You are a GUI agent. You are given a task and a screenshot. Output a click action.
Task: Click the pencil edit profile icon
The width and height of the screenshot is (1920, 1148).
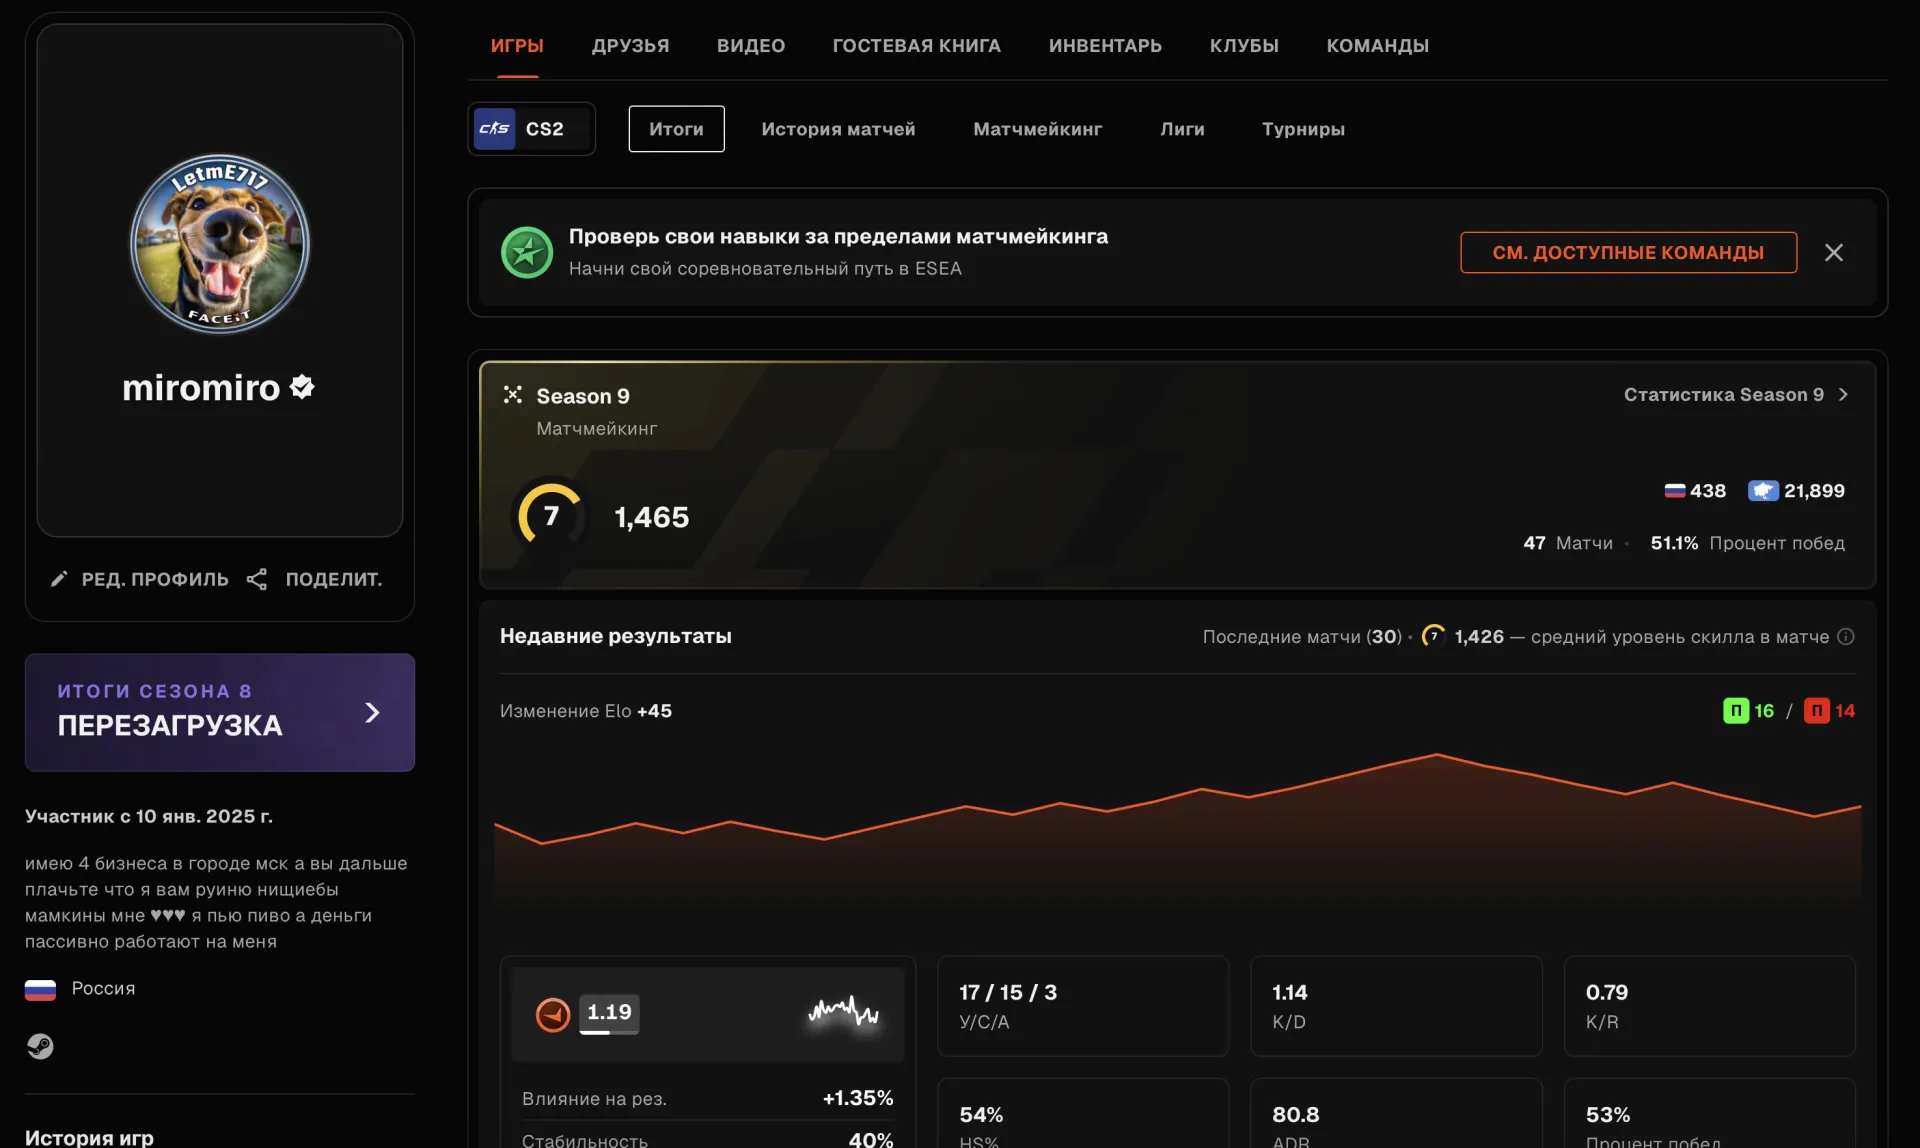click(59, 579)
